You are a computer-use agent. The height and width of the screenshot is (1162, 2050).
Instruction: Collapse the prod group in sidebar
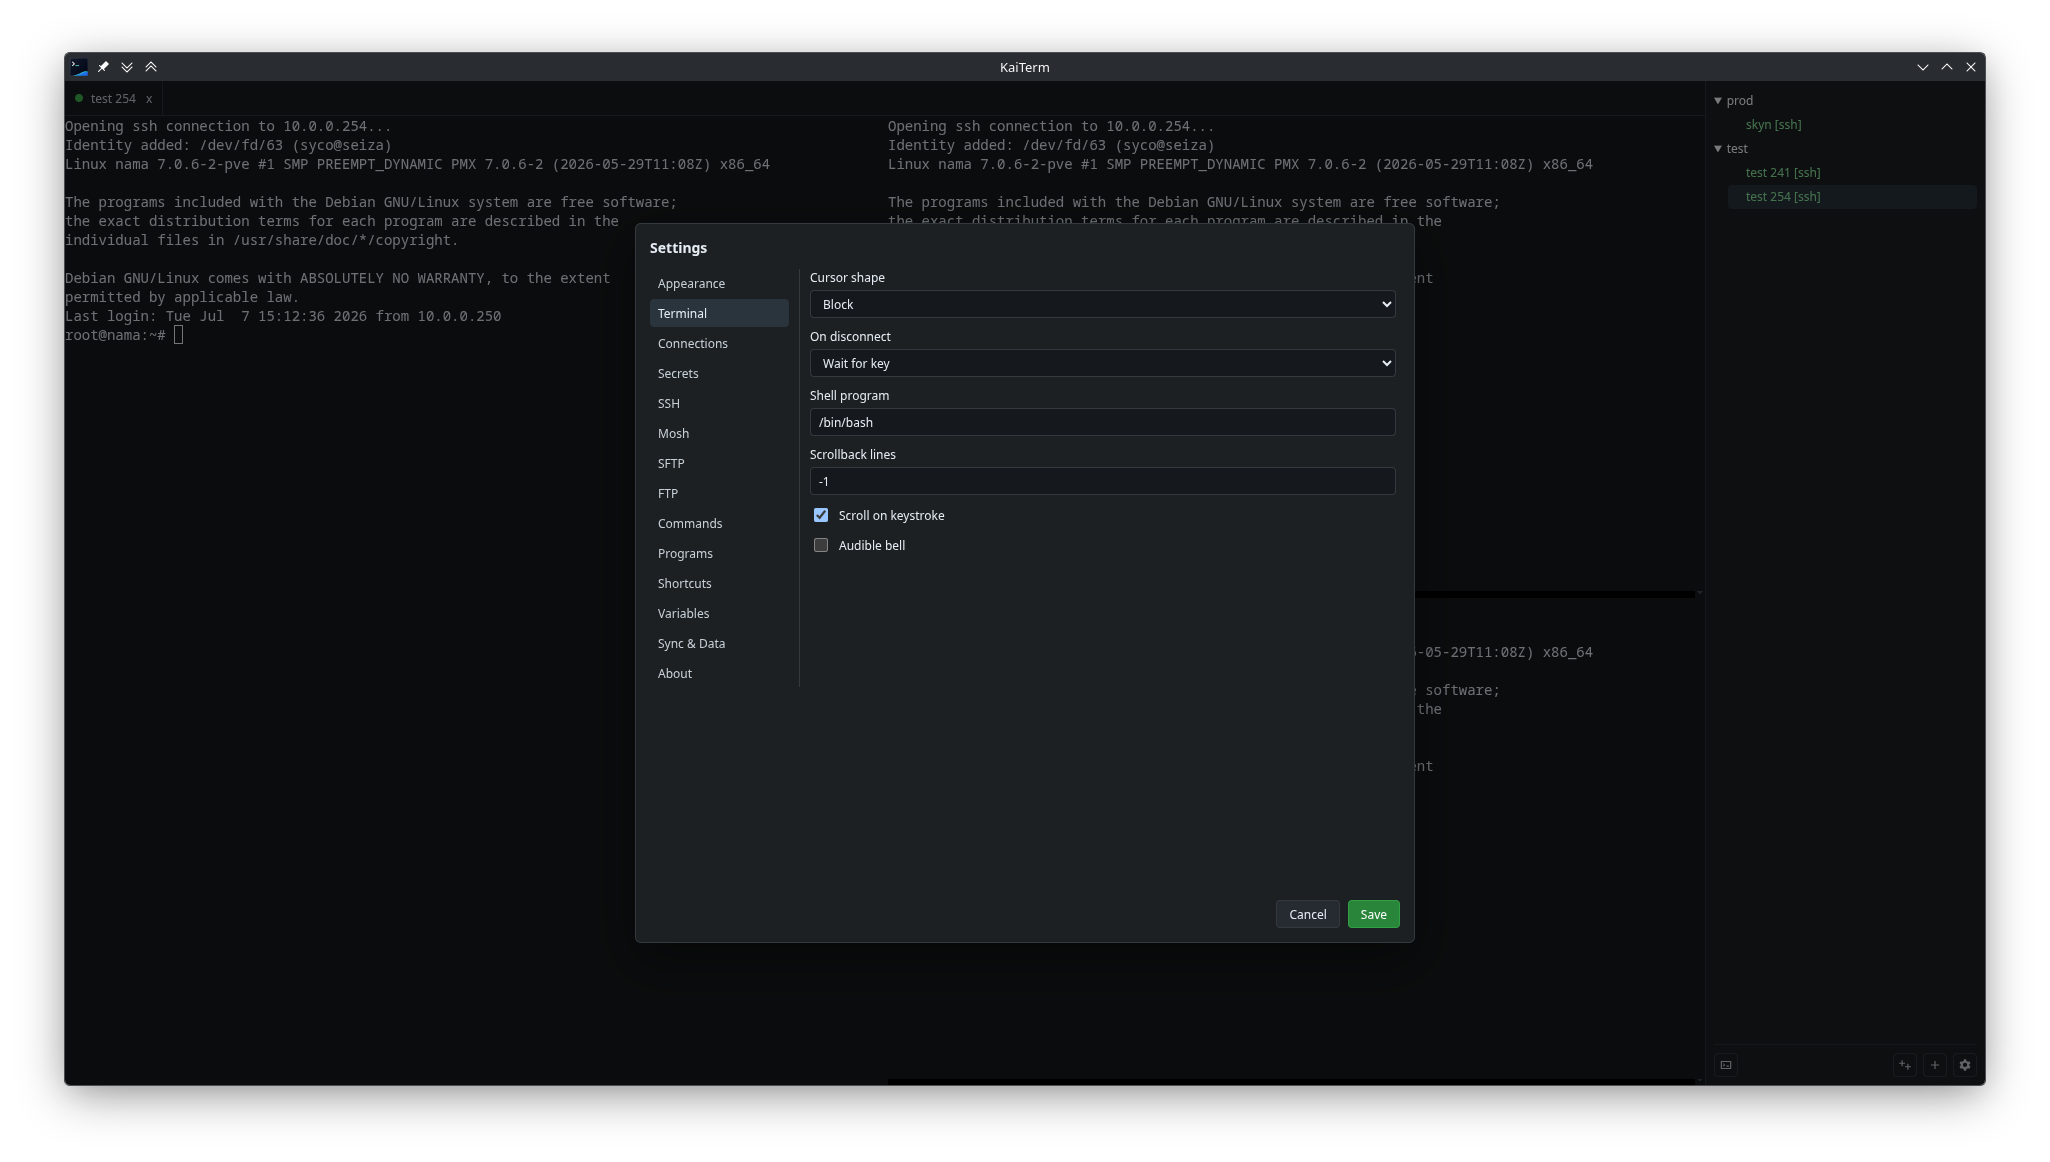pyautogui.click(x=1718, y=101)
